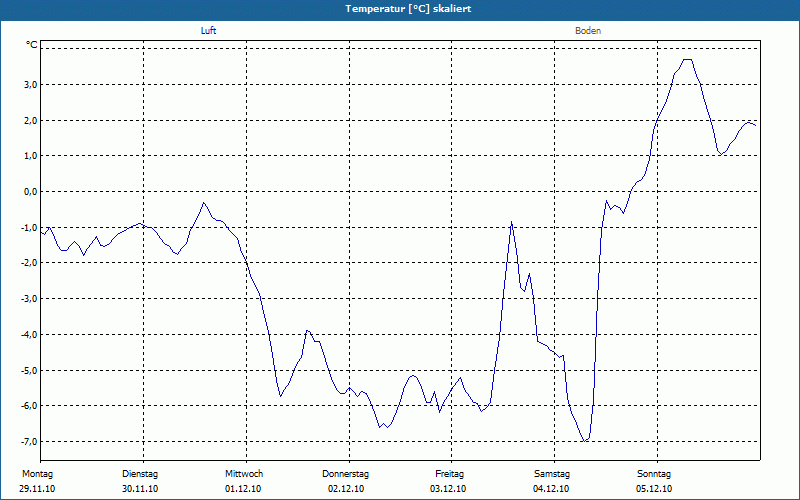Click the '1,0' y-axis value
The image size is (800, 500).
tap(31, 156)
